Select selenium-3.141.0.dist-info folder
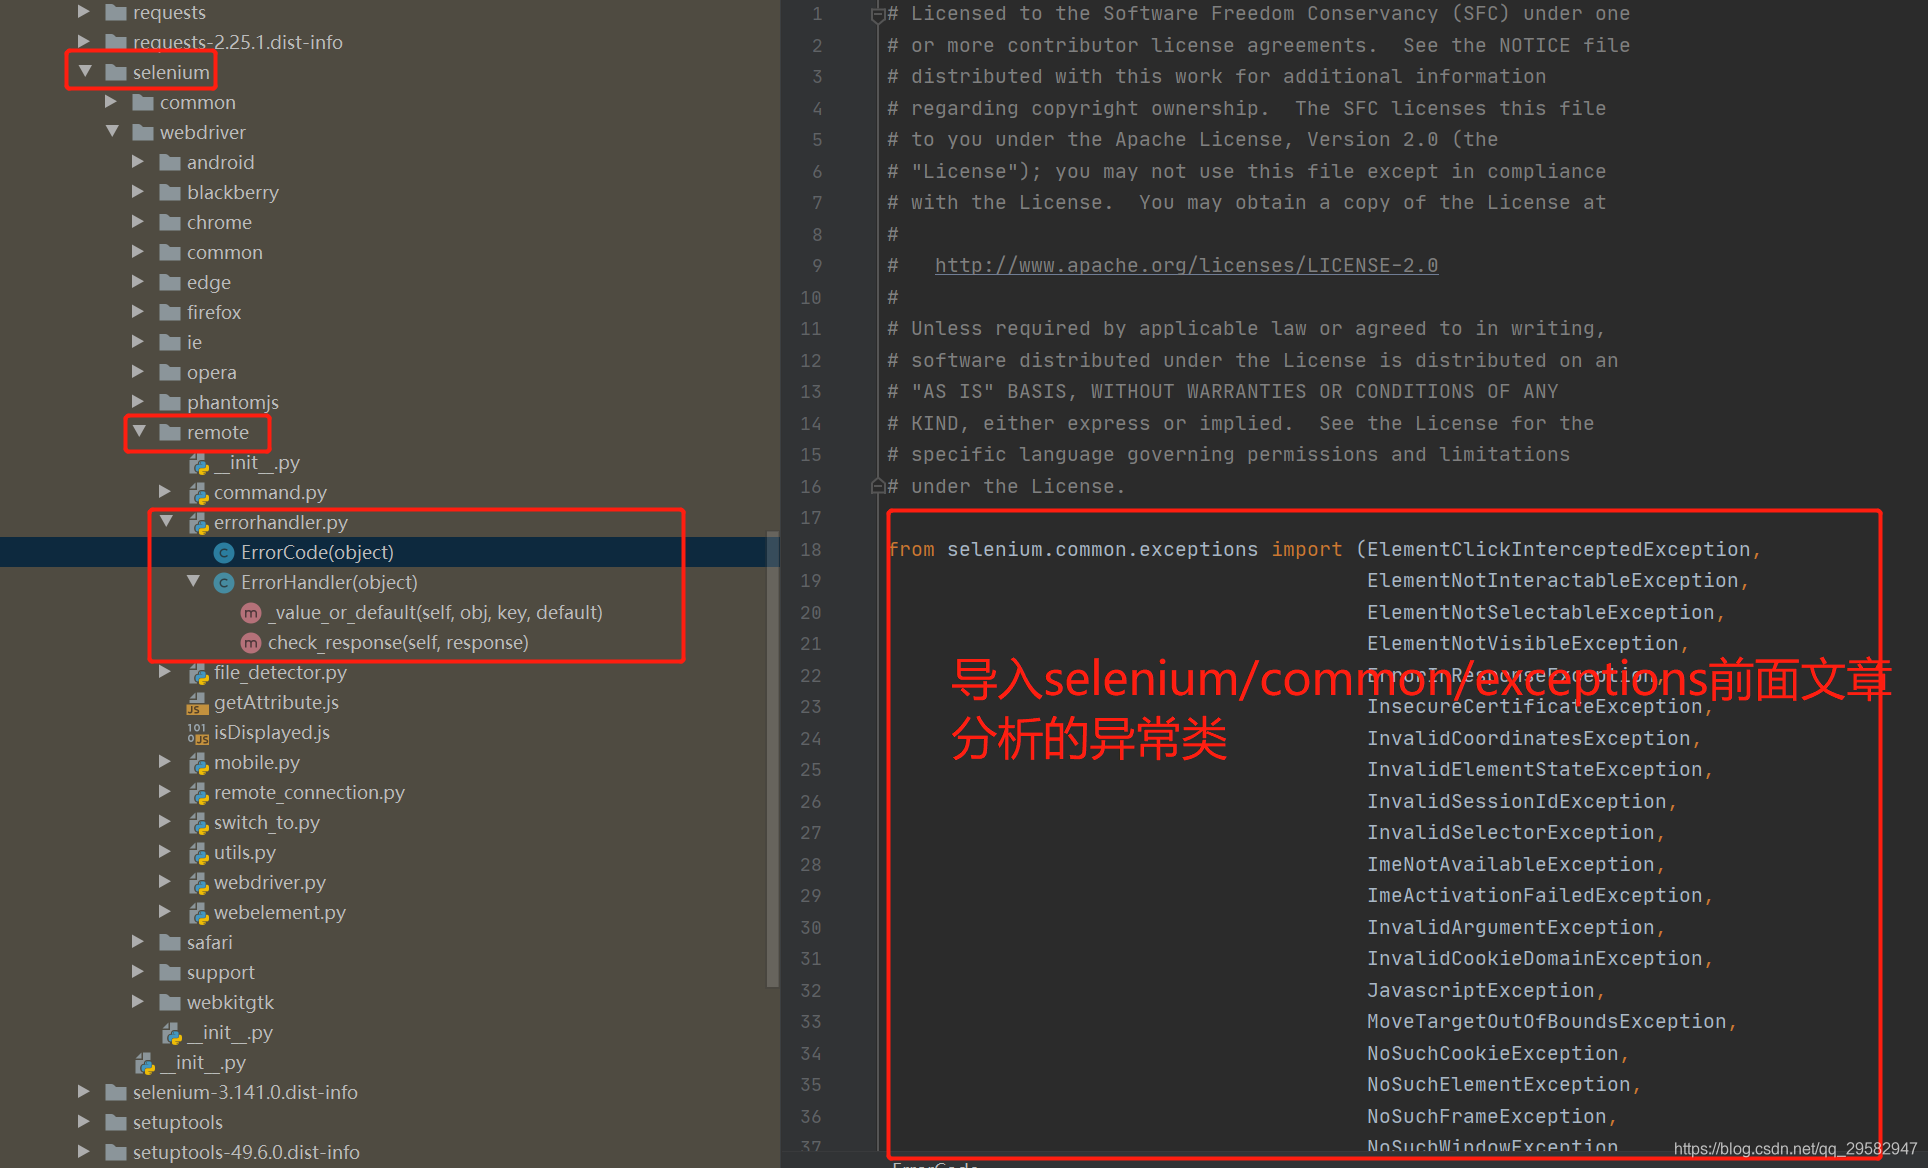Screen dimensions: 1928x1168 [245, 1092]
